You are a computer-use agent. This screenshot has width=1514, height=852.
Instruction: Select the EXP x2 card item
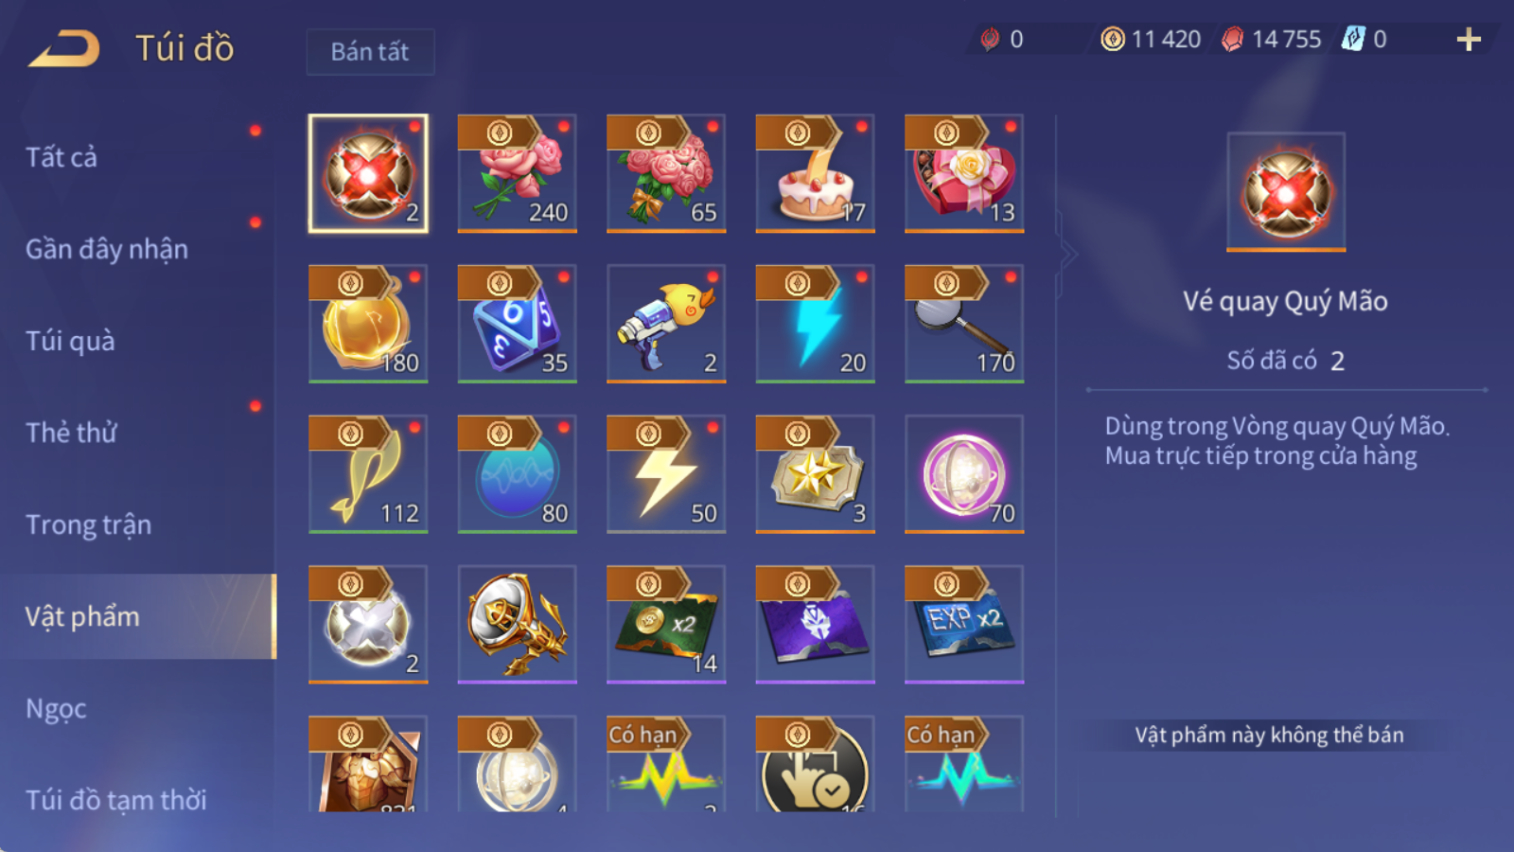coord(964,624)
